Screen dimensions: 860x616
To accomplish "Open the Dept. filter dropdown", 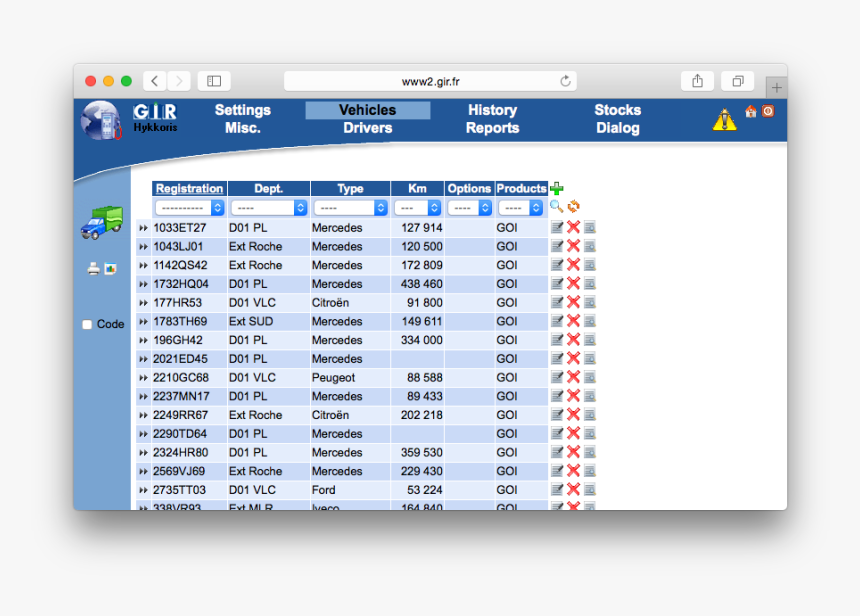I will tap(268, 208).
